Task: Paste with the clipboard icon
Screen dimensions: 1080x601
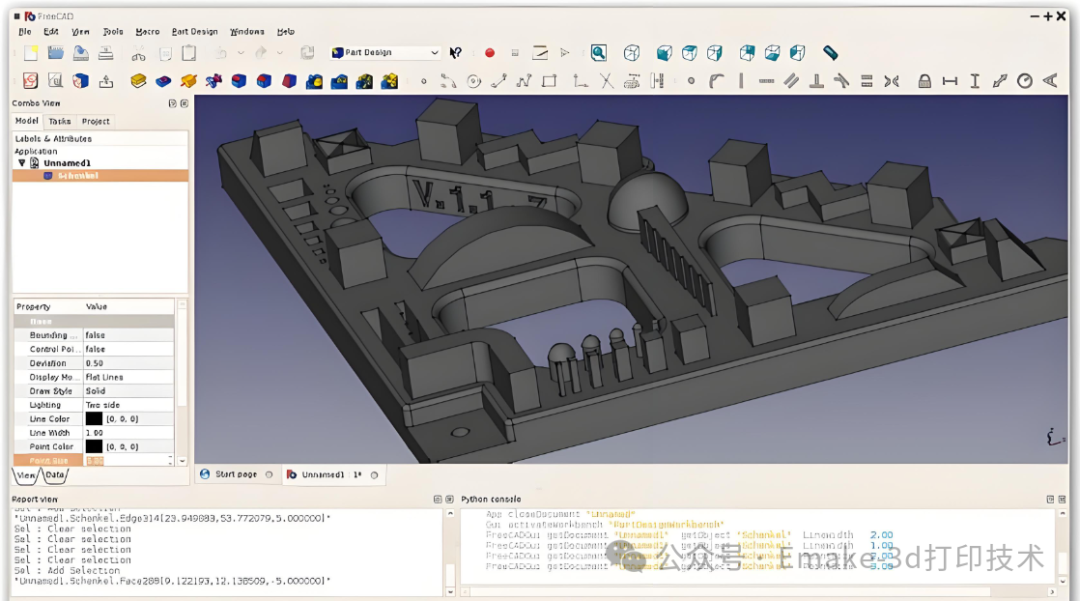Action: point(189,53)
